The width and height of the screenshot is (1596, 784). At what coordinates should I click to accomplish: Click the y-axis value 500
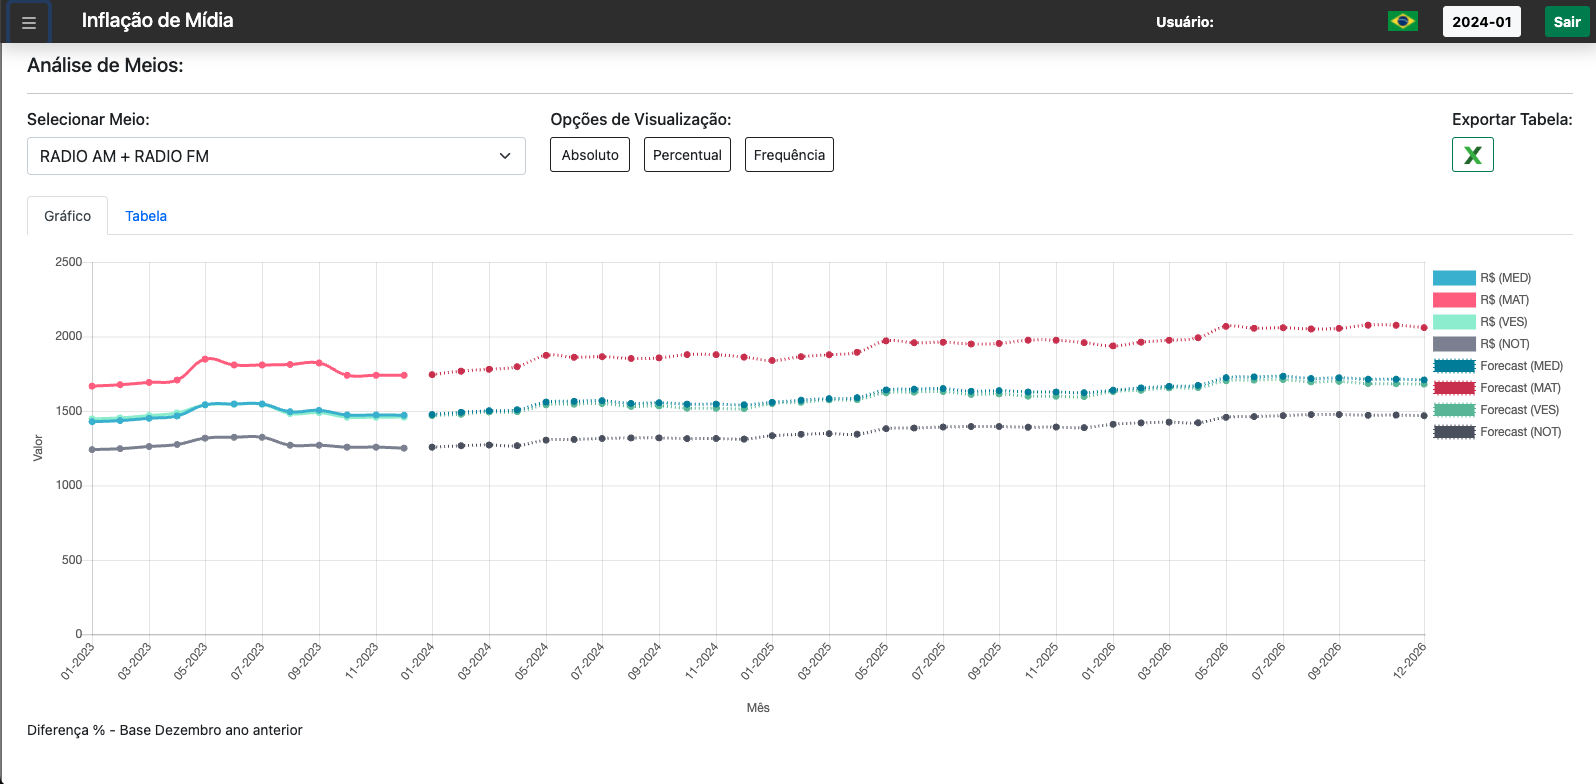72,560
